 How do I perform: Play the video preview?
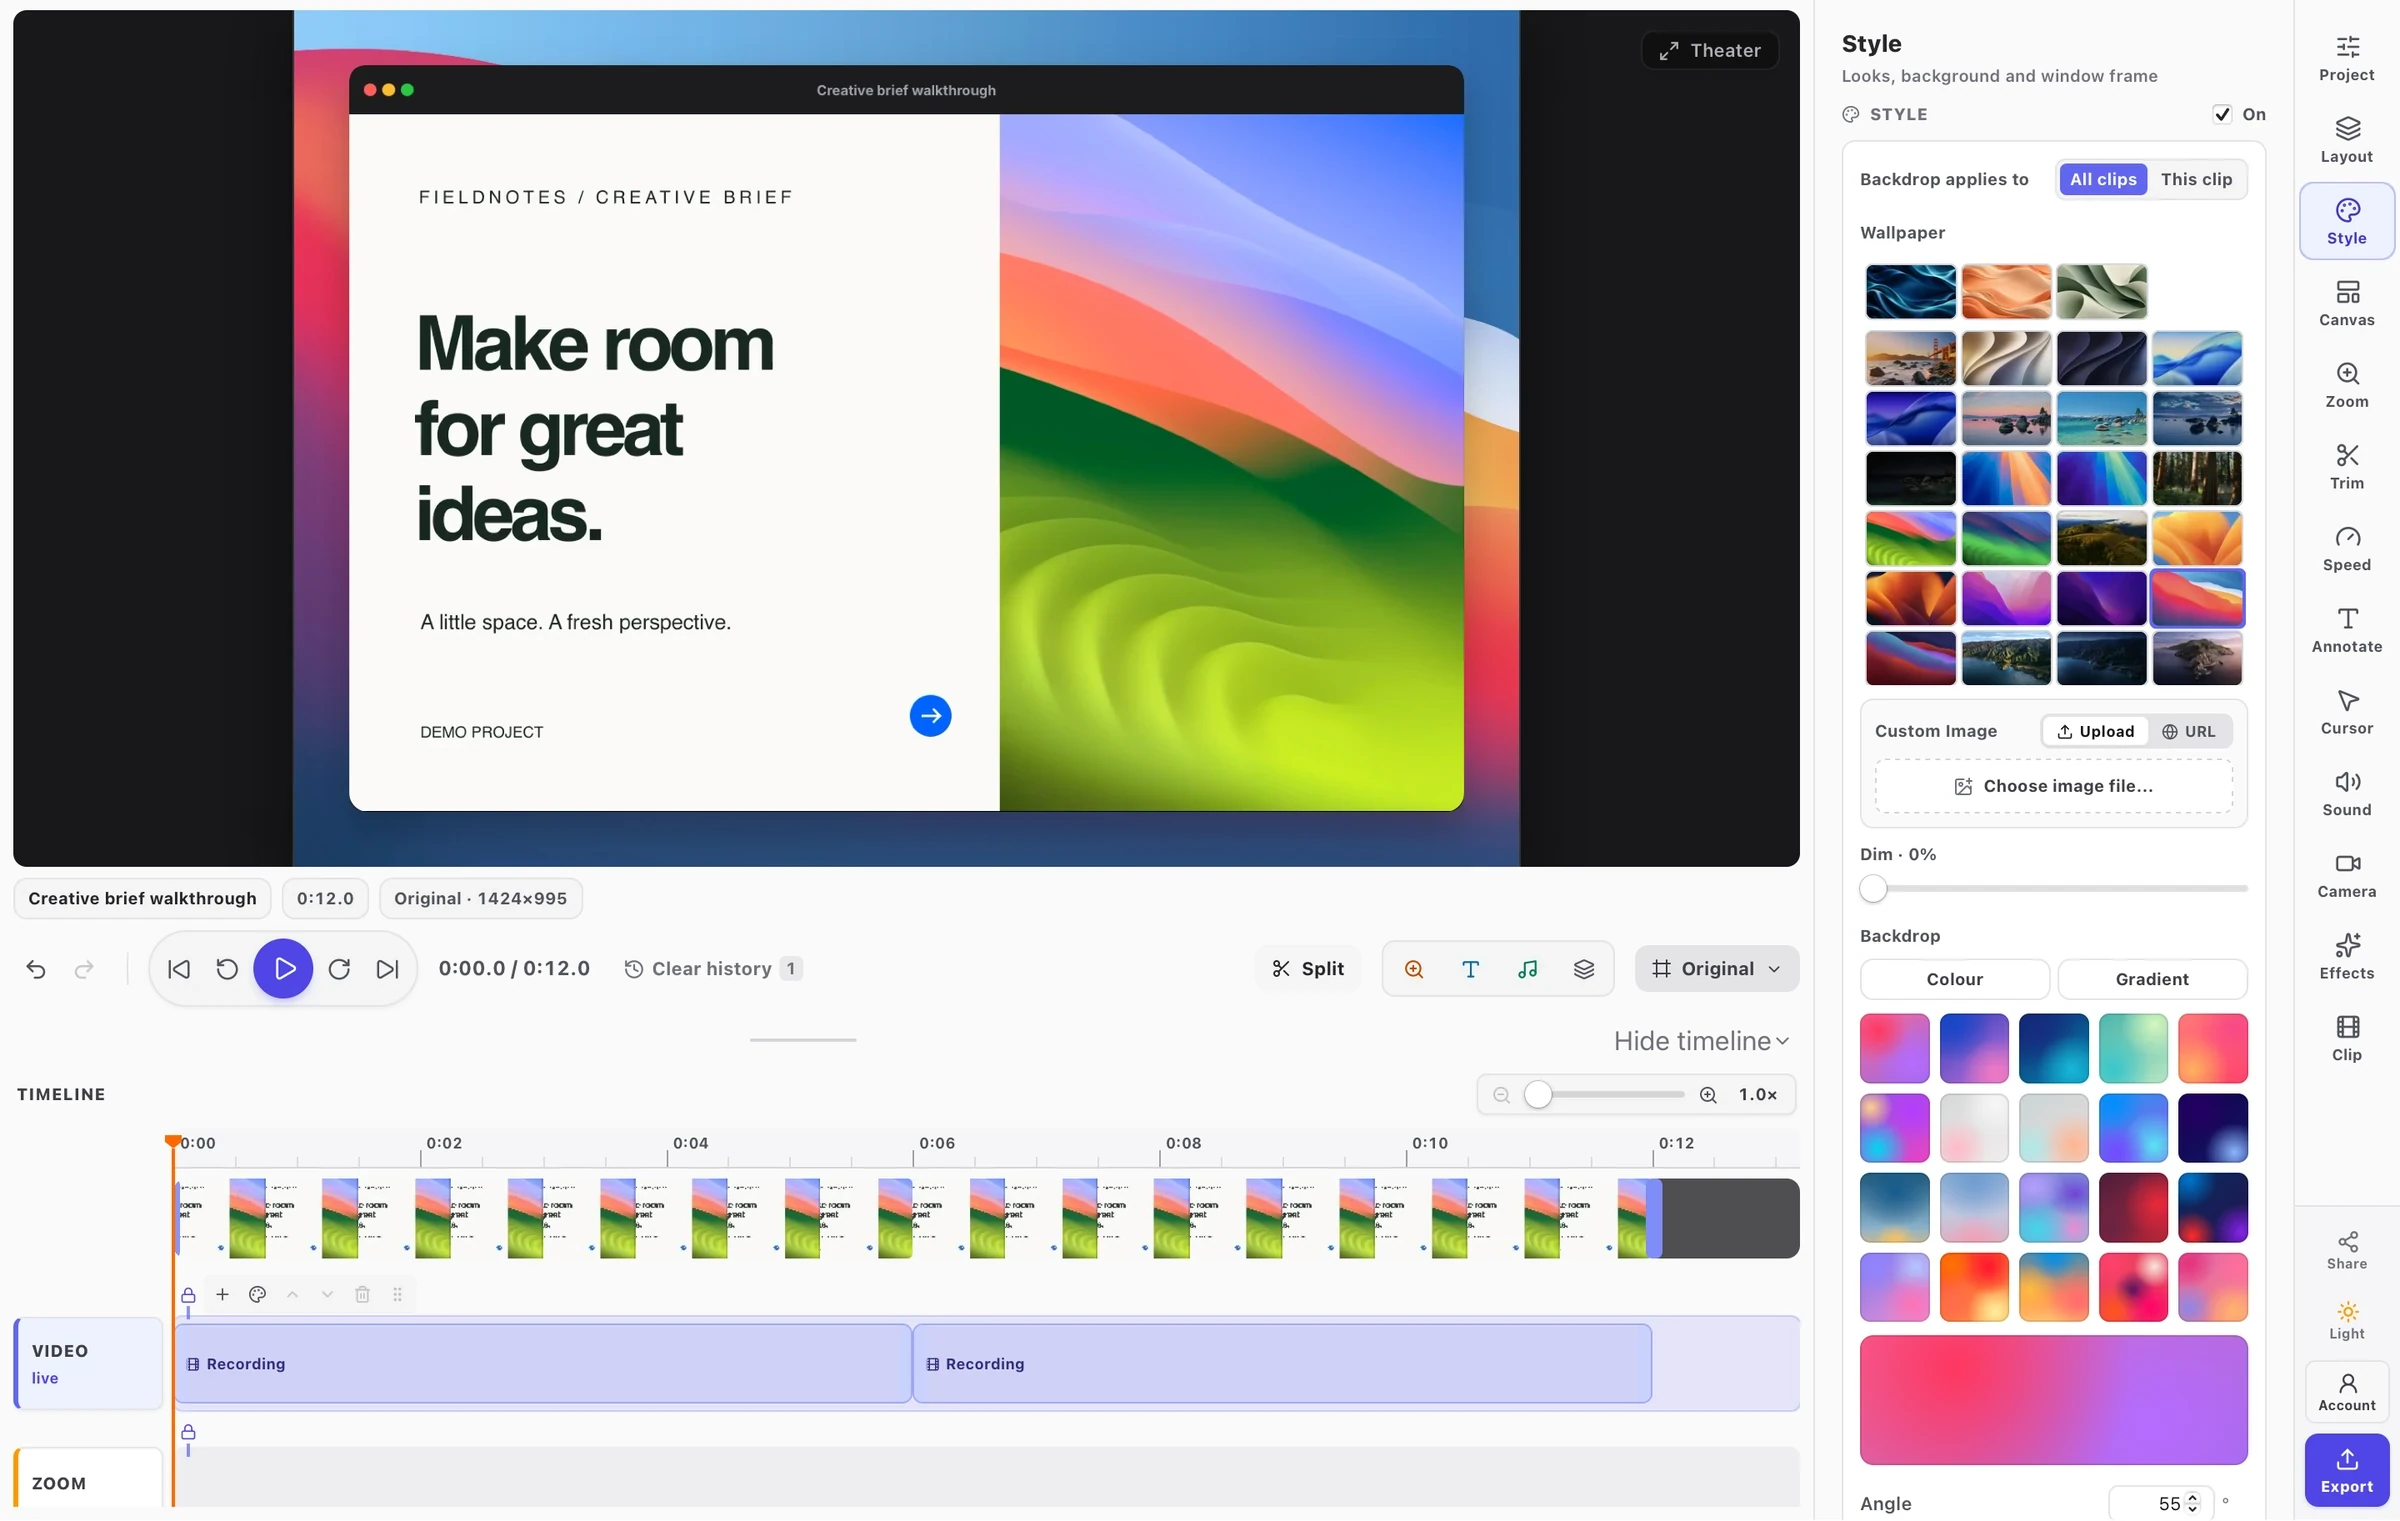283,968
